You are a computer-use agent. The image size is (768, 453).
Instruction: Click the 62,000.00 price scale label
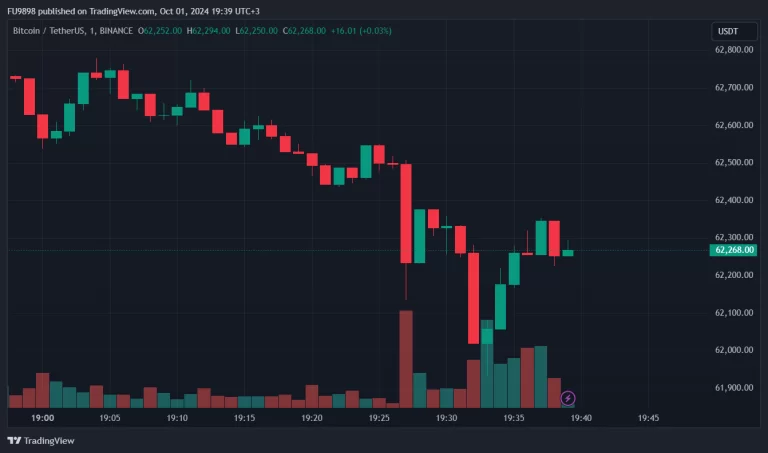coord(733,350)
